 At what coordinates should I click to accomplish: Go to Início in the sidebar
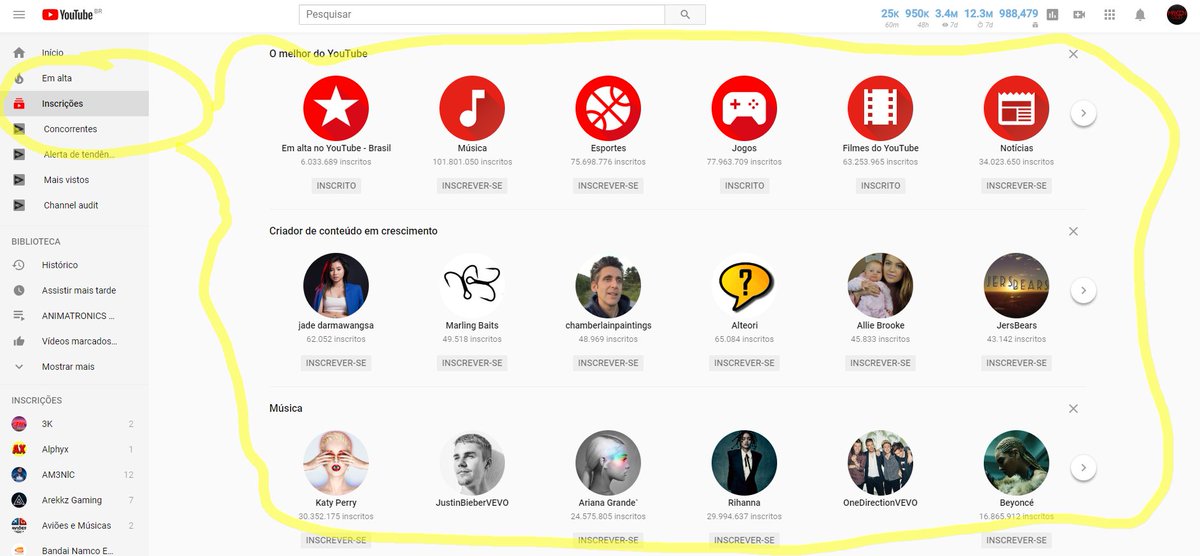pyautogui.click(x=74, y=52)
